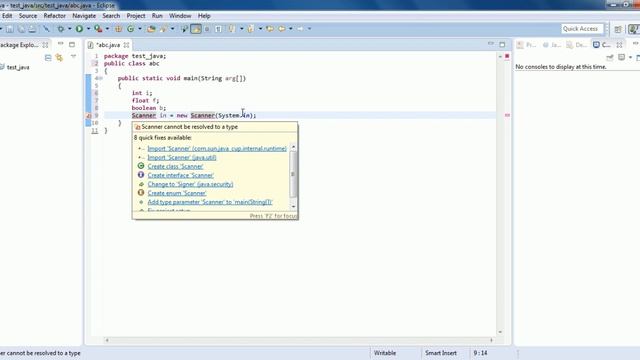Open the Refactor menu
Viewport: 640px width, 360px height.
(55, 16)
